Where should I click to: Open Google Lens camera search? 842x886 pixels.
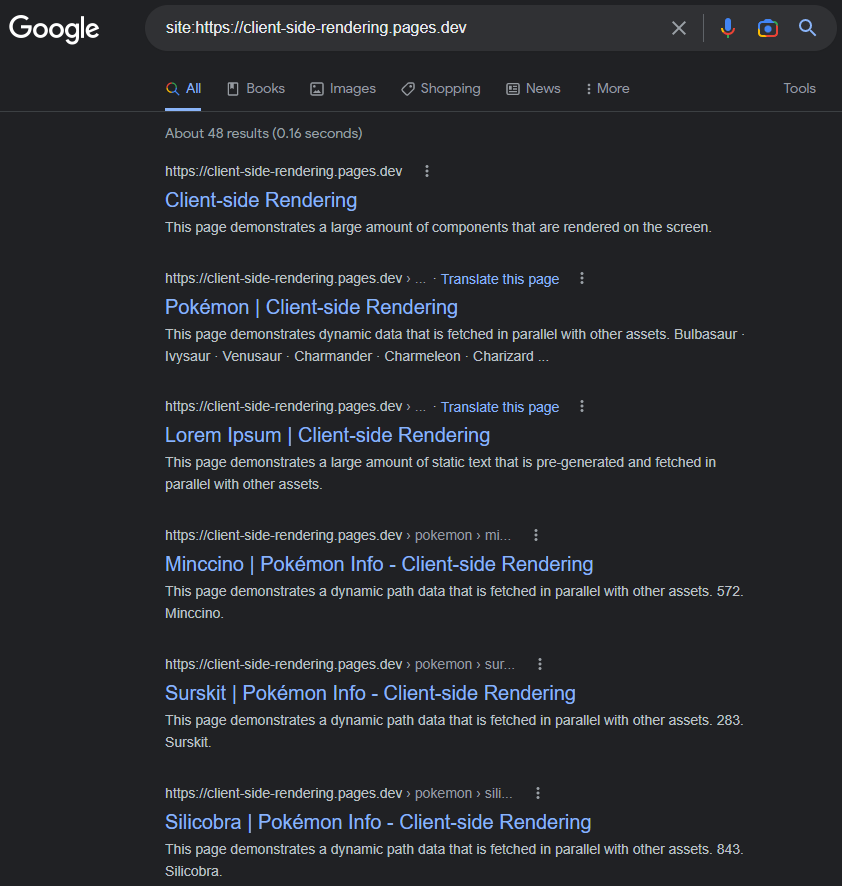[767, 27]
